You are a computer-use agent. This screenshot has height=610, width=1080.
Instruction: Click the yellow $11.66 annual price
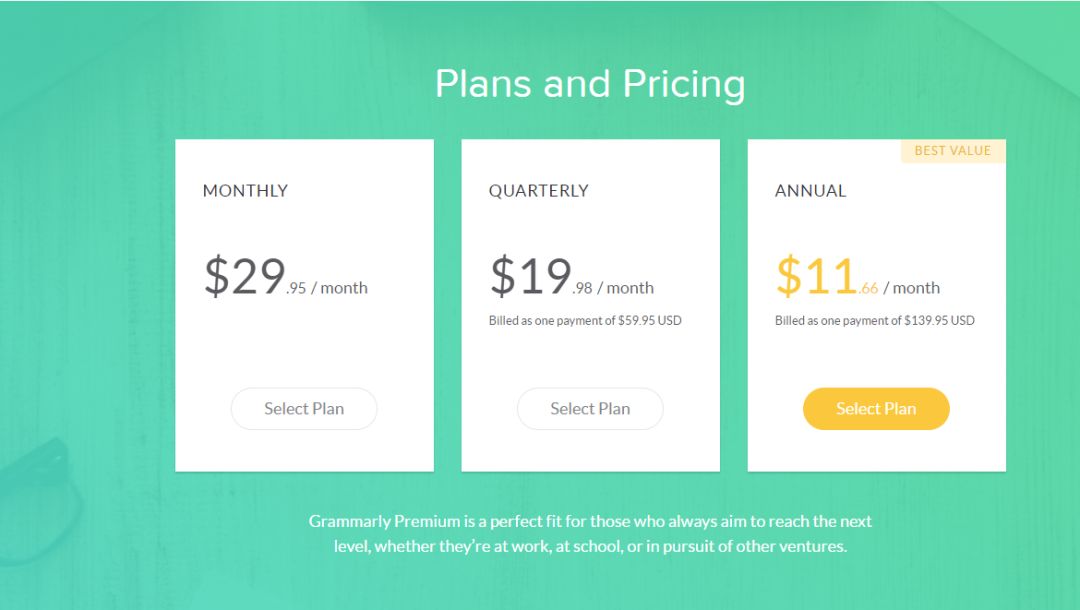click(x=817, y=277)
